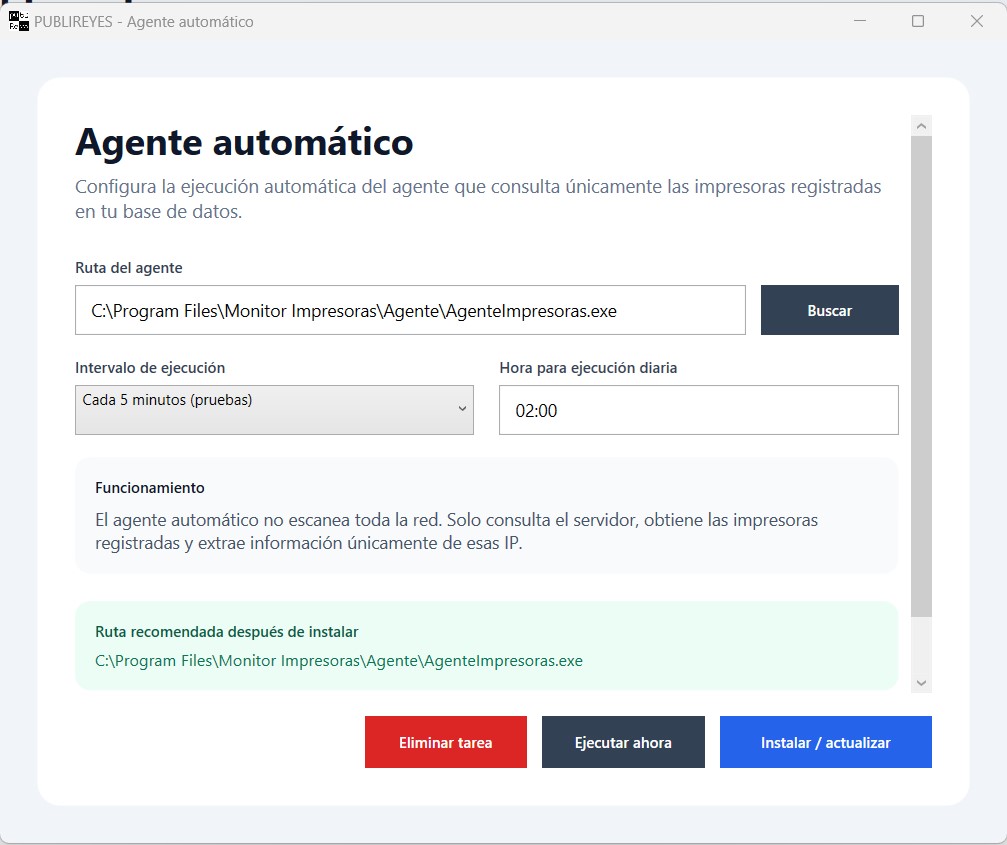Click the Intervalo de ejecución label
1007x845 pixels.
coord(150,368)
